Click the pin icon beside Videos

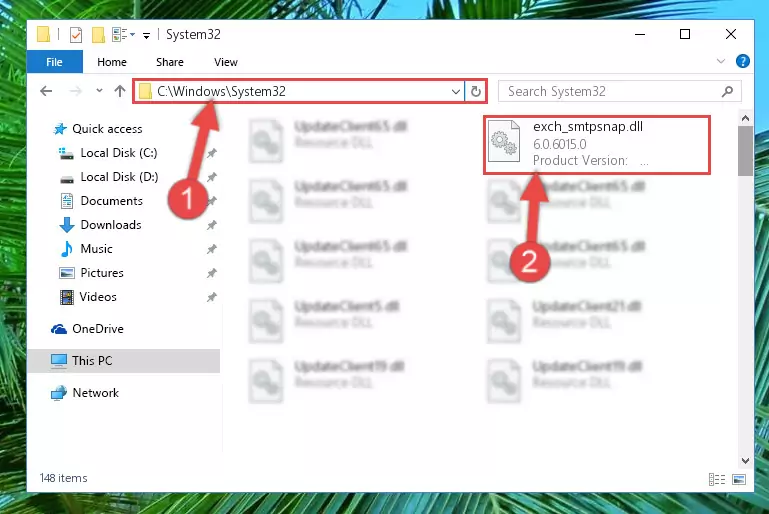(x=211, y=297)
